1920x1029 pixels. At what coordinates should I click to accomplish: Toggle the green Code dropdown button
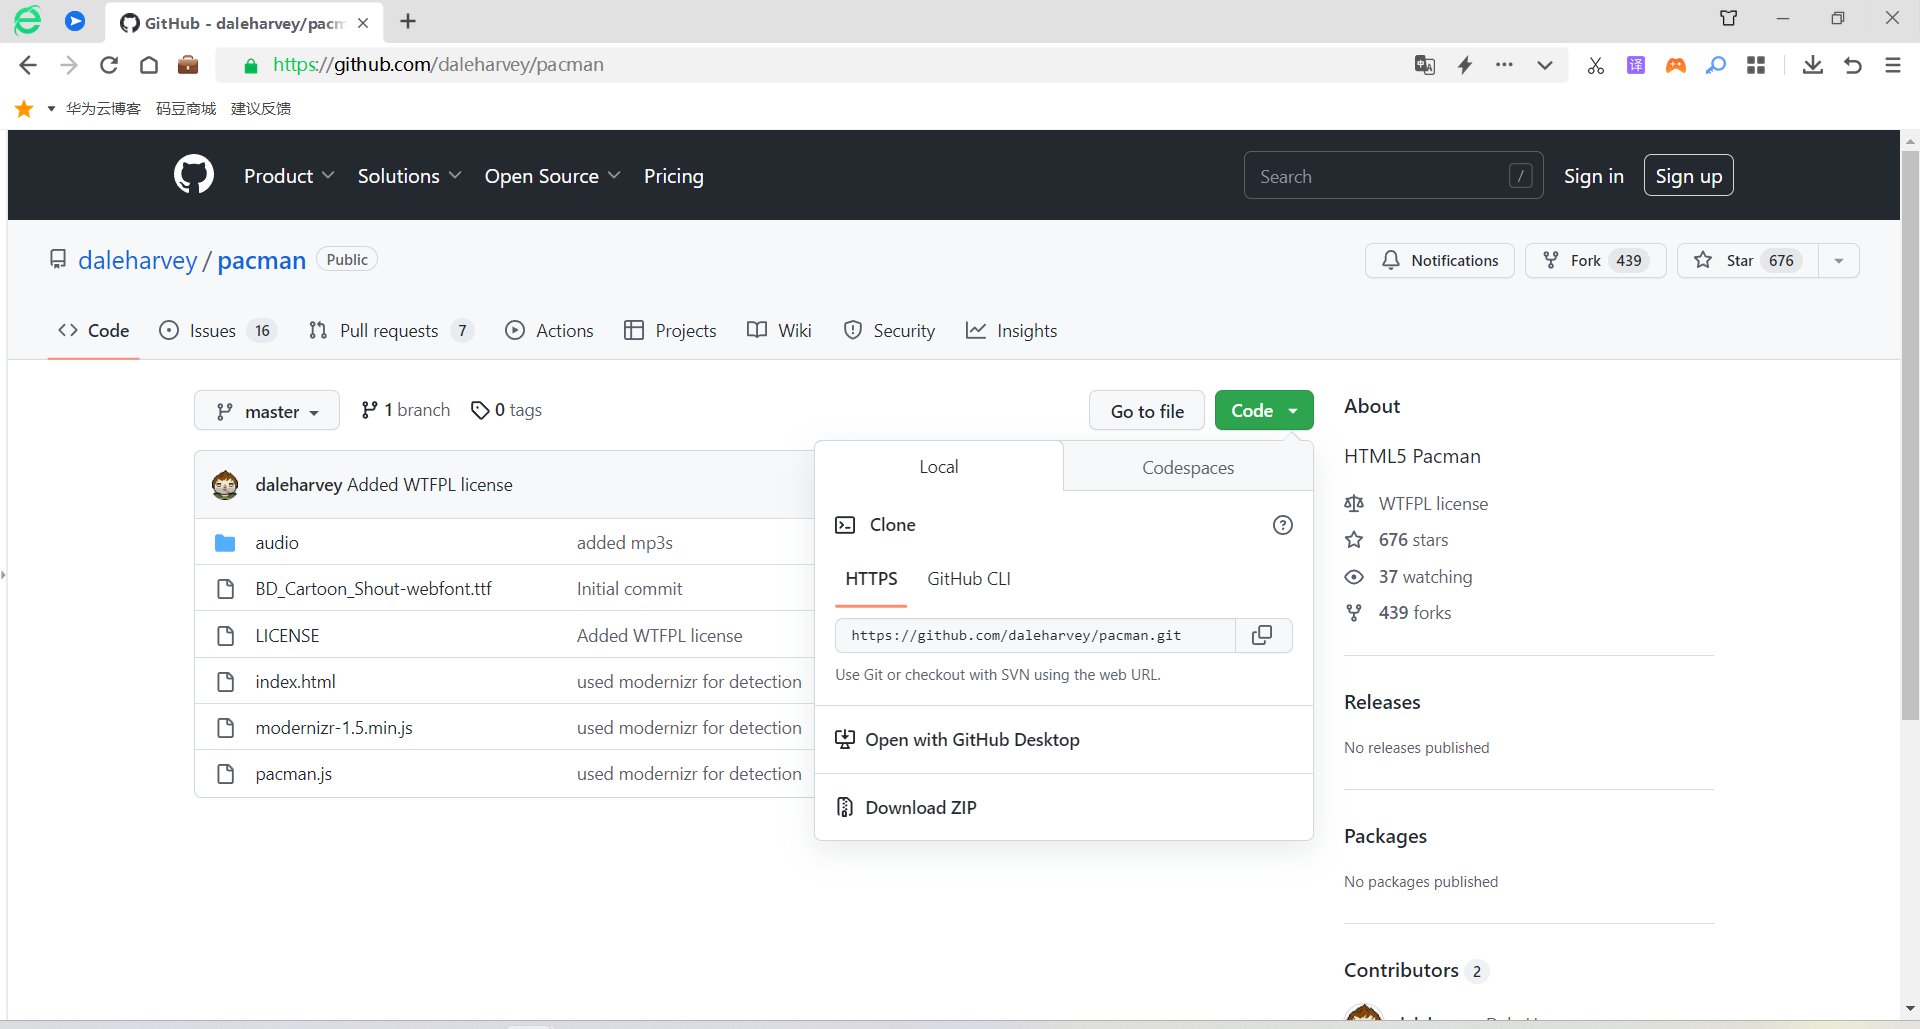click(x=1264, y=411)
